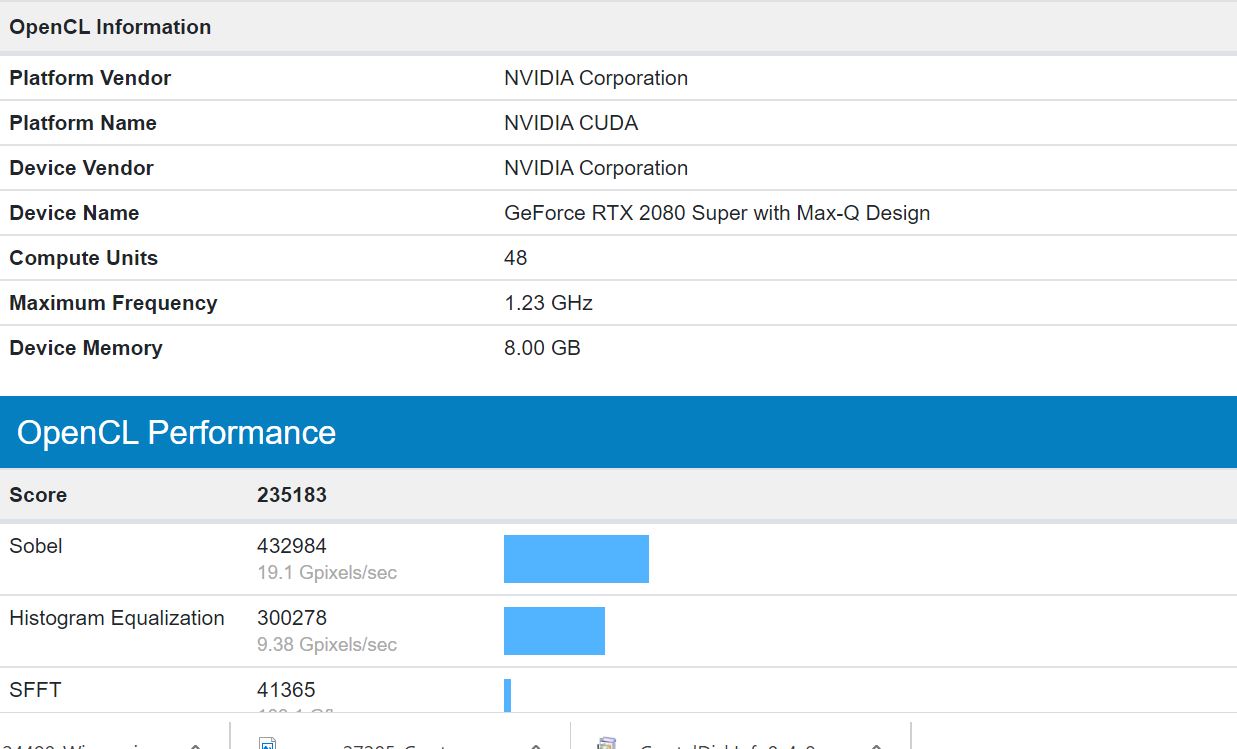
Task: Click the 9.38 Gpixels/sec rate
Action: point(327,645)
